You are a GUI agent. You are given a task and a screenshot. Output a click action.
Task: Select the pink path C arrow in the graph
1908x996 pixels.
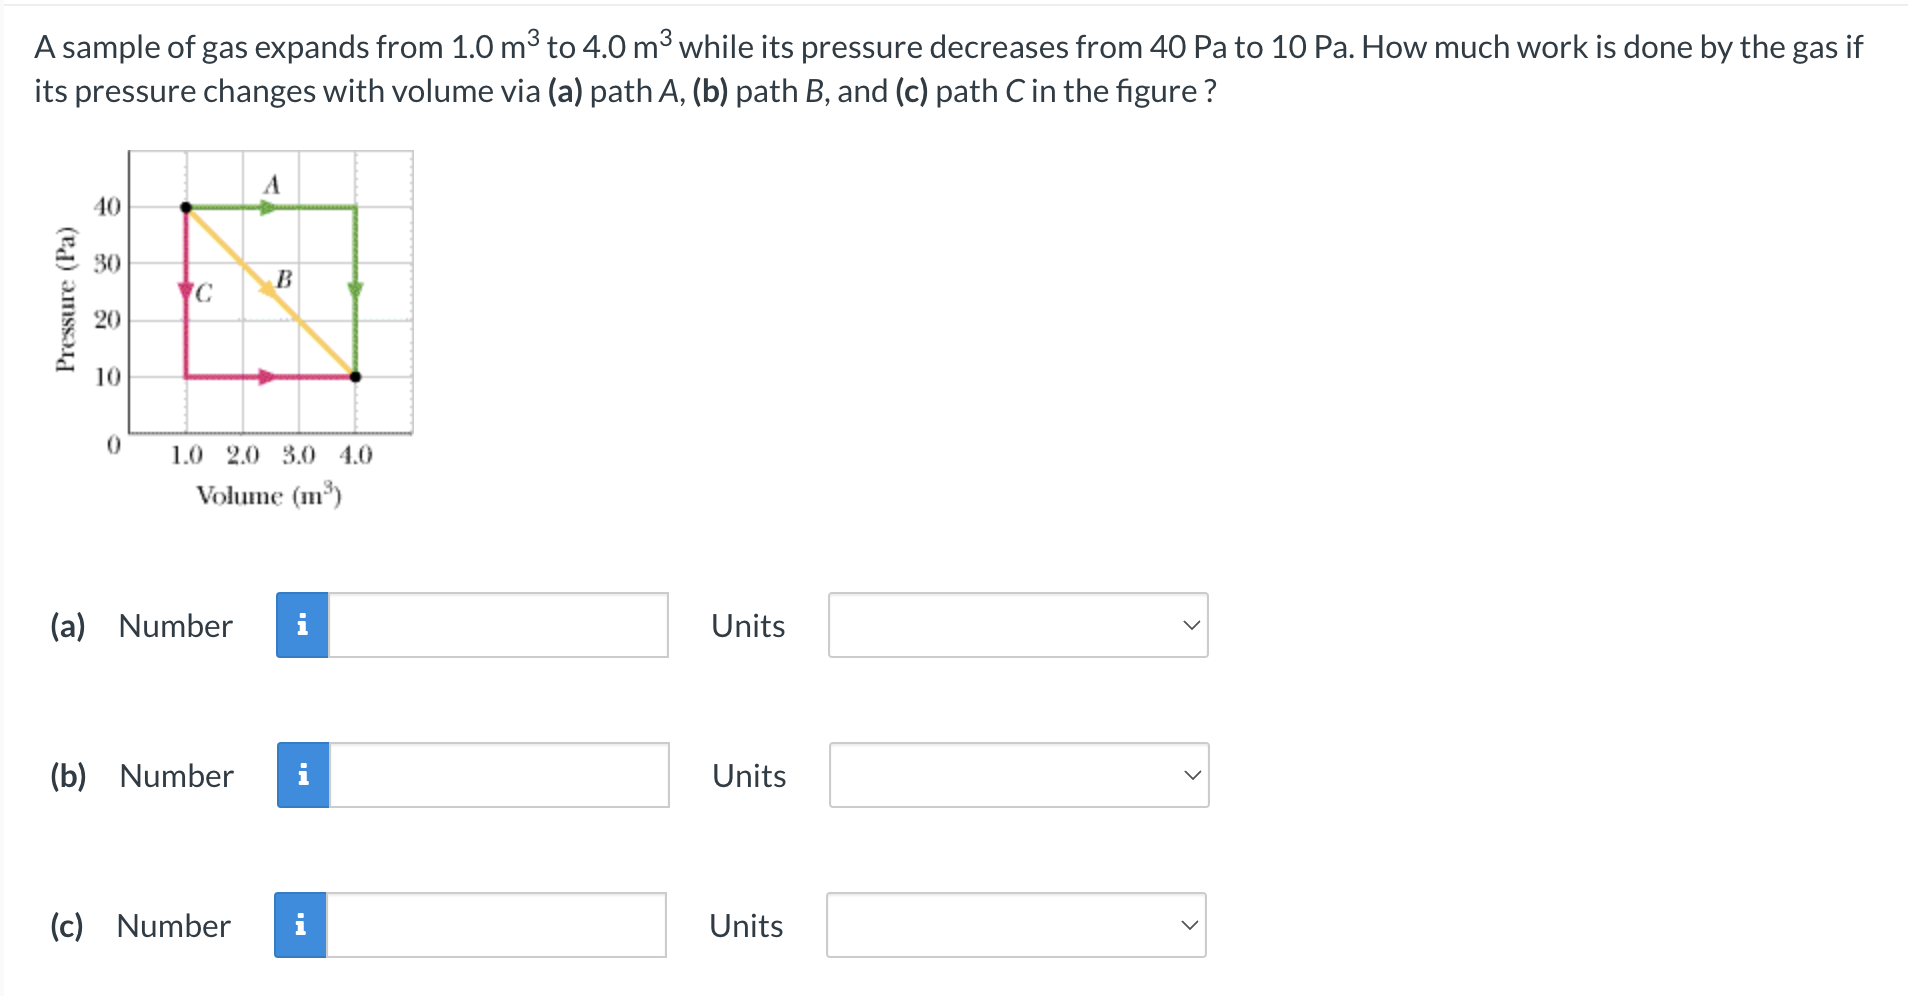pyautogui.click(x=186, y=290)
